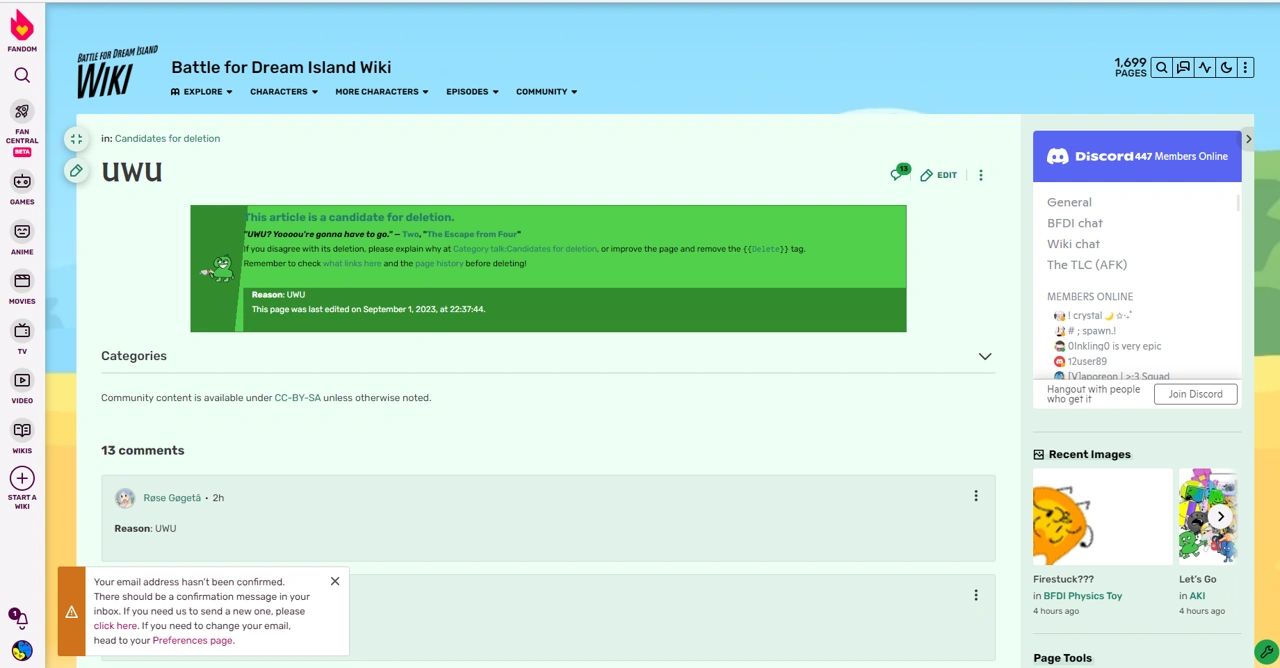Open Candidates for deletion category link
This screenshot has height=668, width=1280.
[167, 139]
